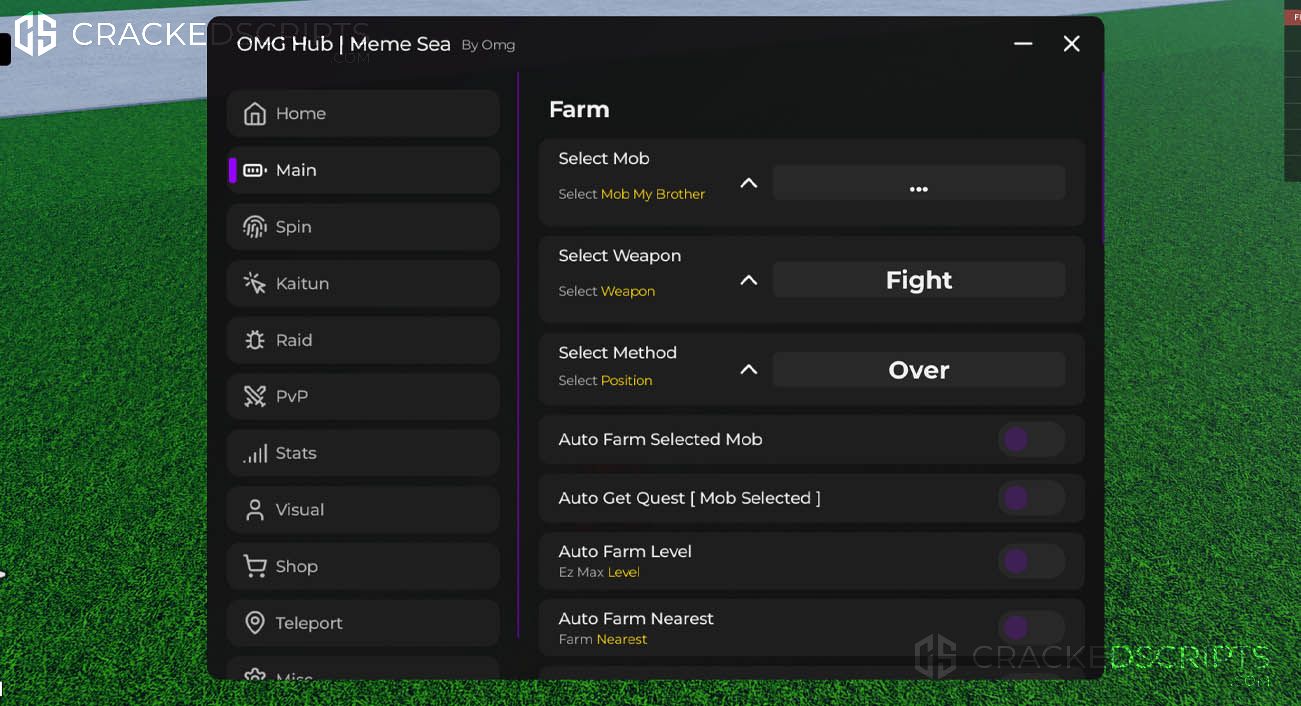The width and height of the screenshot is (1301, 706).
Task: Switch to the Visual tab
Action: (x=363, y=510)
